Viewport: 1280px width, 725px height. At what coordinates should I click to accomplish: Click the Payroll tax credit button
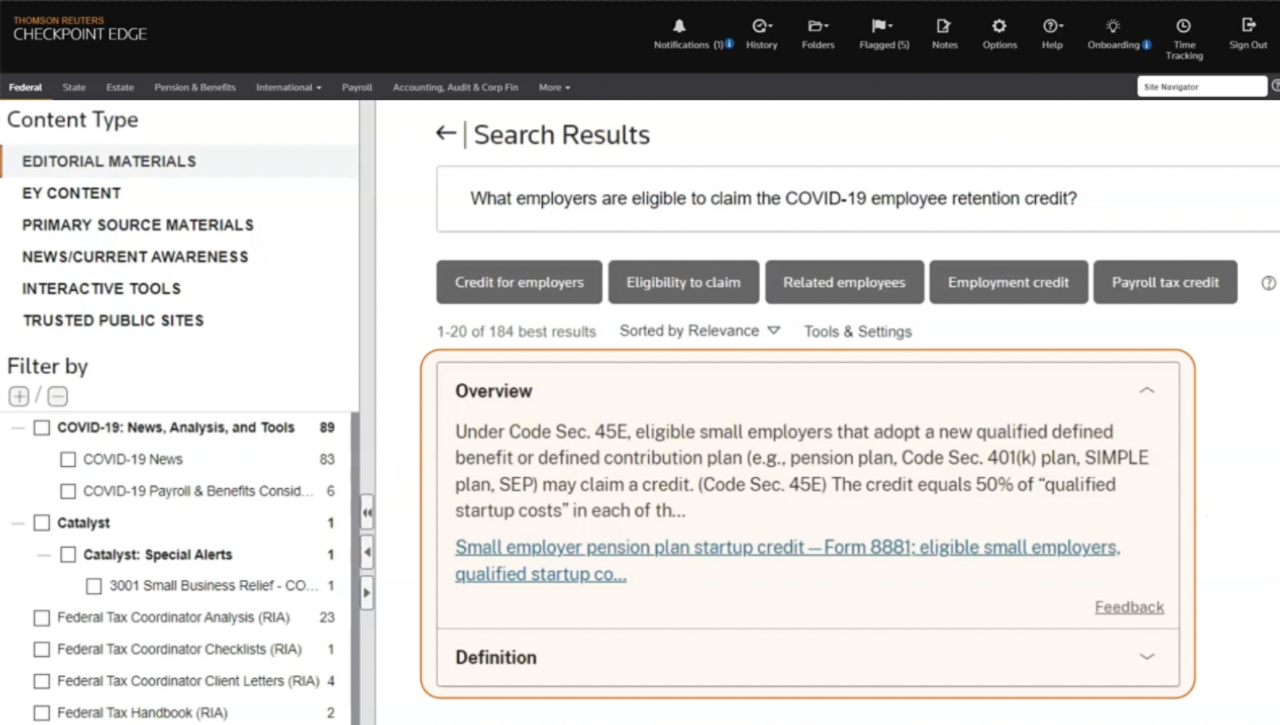(1165, 282)
